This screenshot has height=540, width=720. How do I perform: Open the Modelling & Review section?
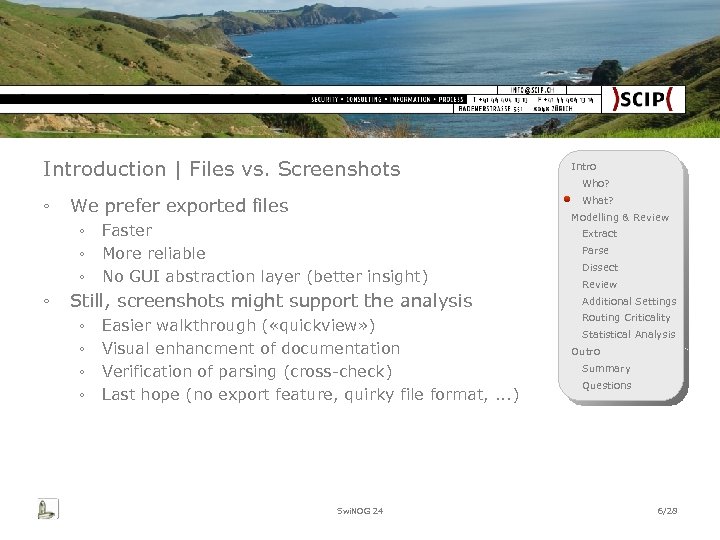coord(620,217)
